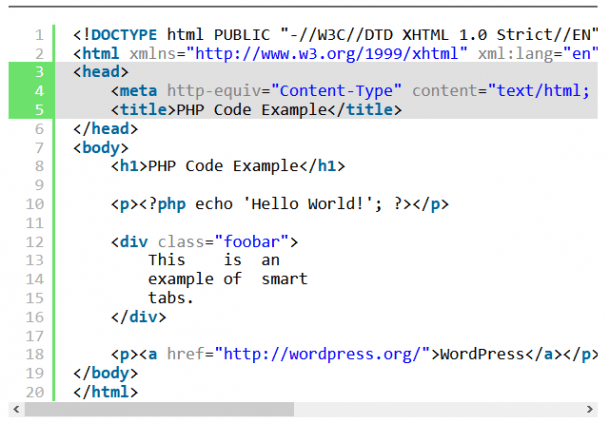Click the wordpress.org URL in line 18
Image resolution: width=610 pixels, height=423 pixels.
322,355
